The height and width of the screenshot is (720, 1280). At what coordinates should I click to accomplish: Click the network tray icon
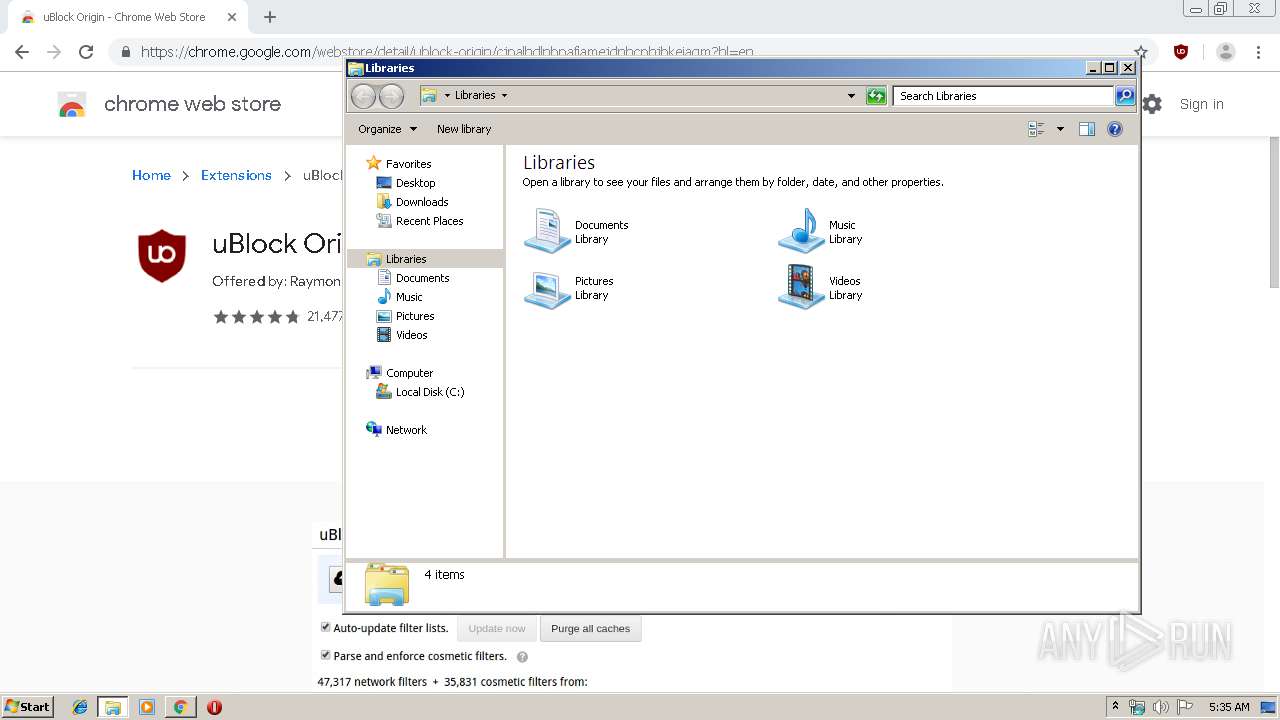pyautogui.click(x=1137, y=707)
